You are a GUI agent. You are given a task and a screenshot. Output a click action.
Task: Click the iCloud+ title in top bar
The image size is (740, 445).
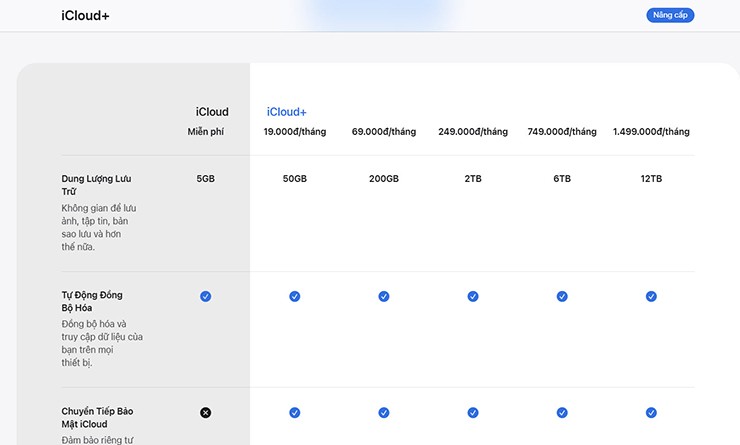tap(85, 16)
